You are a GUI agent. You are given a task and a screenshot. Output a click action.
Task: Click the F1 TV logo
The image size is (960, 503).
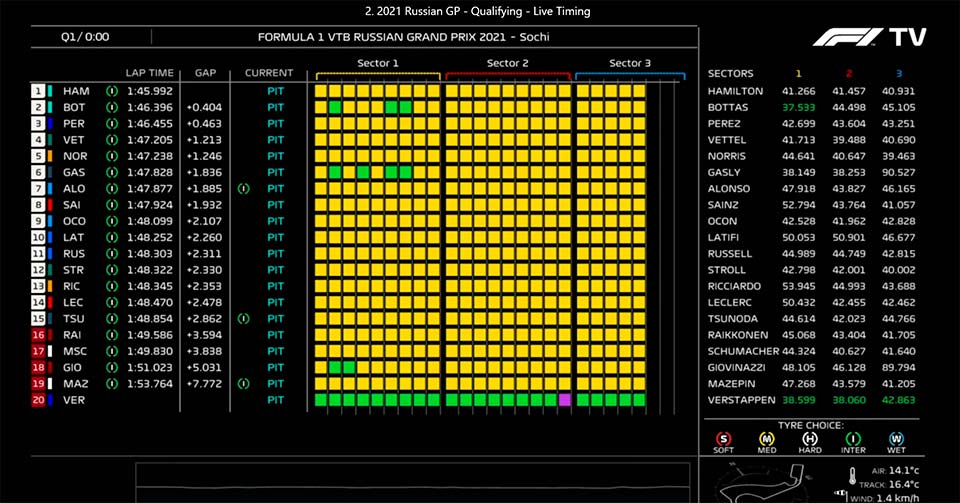point(869,38)
